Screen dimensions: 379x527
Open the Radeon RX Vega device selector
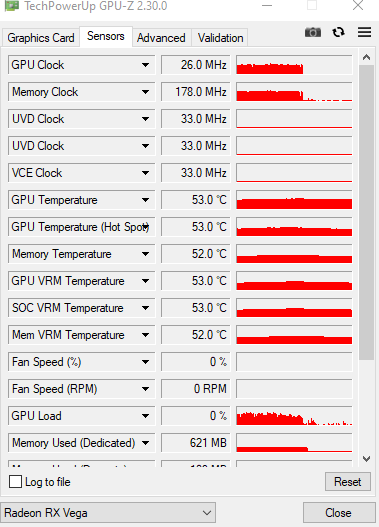tap(108, 513)
